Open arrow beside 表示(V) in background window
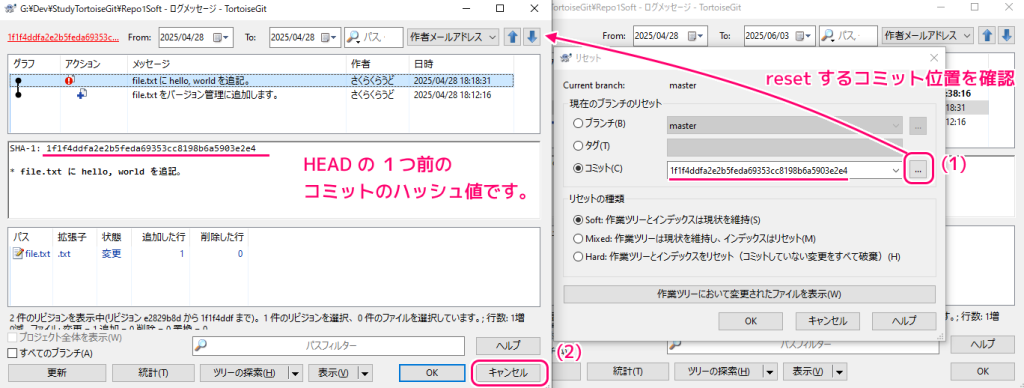The width and height of the screenshot is (1024, 388). click(x=839, y=372)
